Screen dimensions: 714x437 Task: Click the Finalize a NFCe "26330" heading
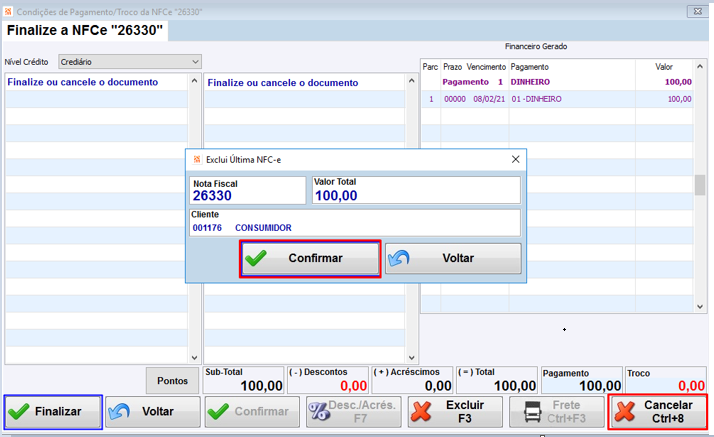85,30
